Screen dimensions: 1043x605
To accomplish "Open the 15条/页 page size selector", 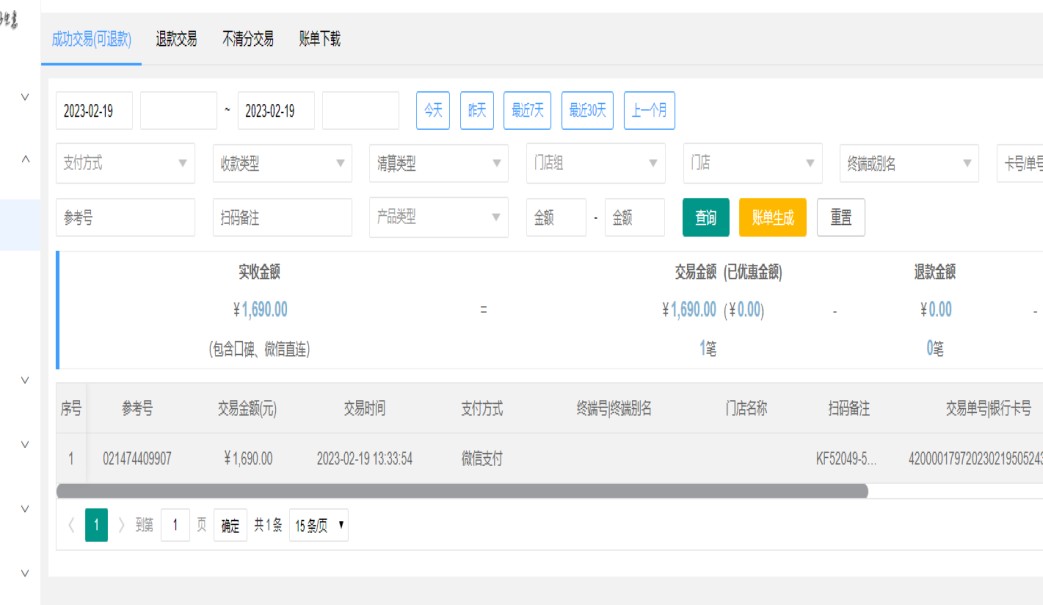I will [318, 525].
